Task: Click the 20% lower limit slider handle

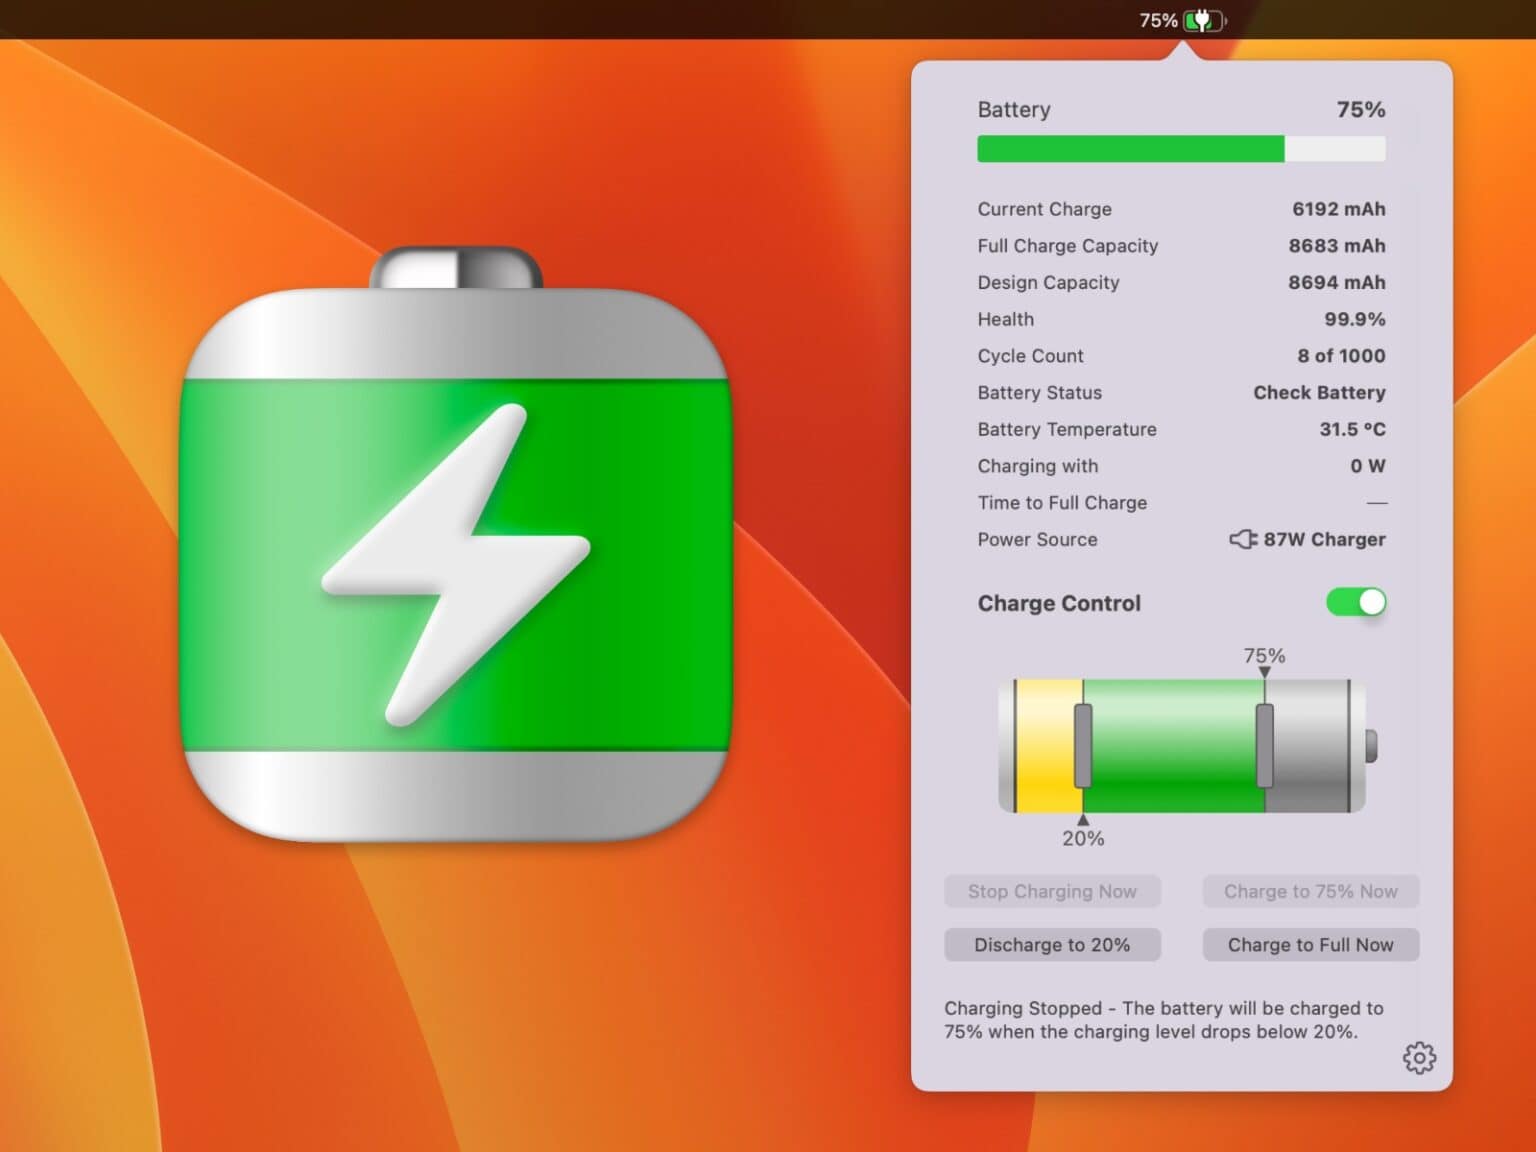Action: click(1083, 745)
